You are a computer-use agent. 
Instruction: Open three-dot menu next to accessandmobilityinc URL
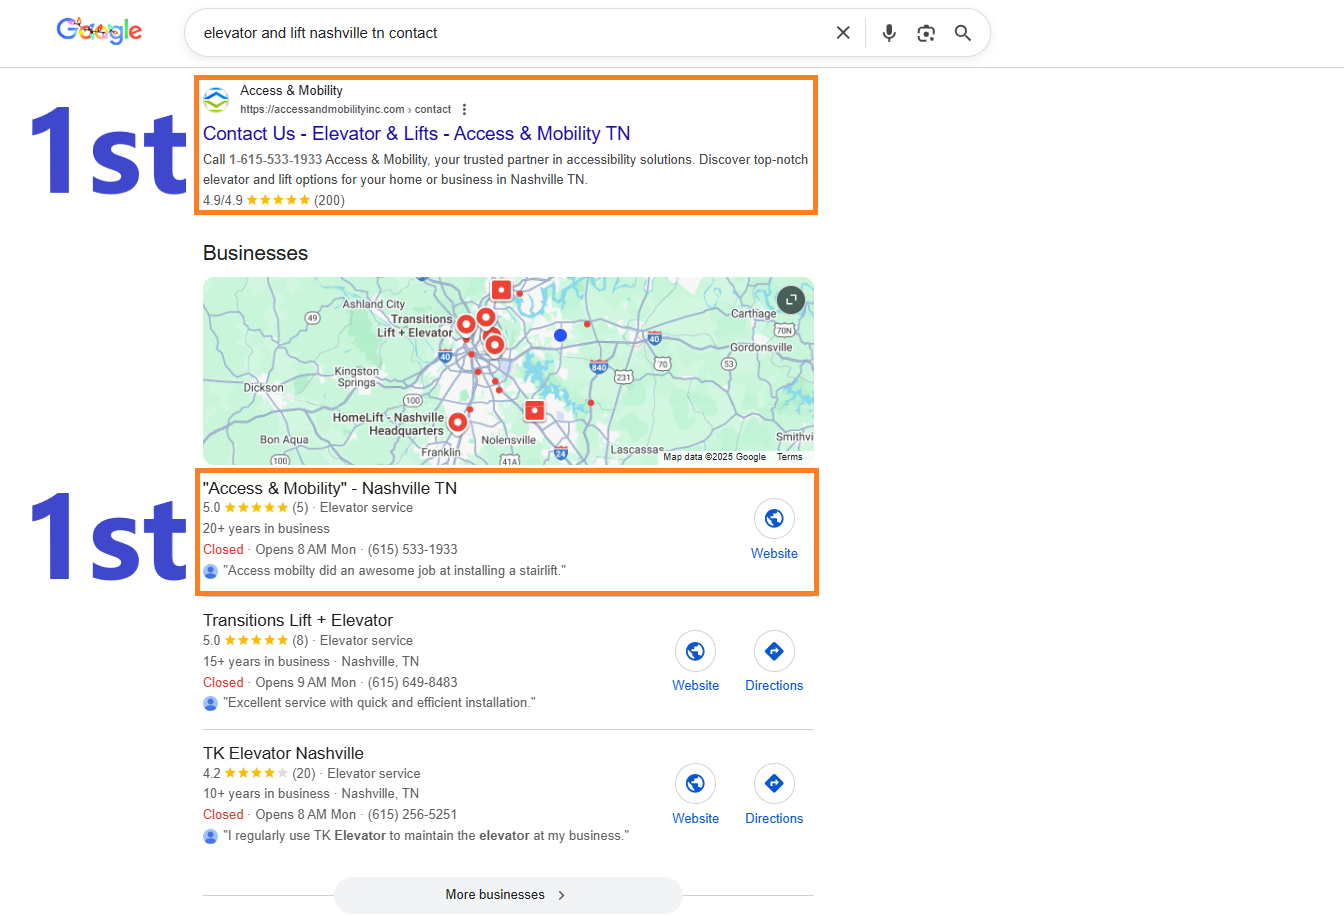(464, 110)
